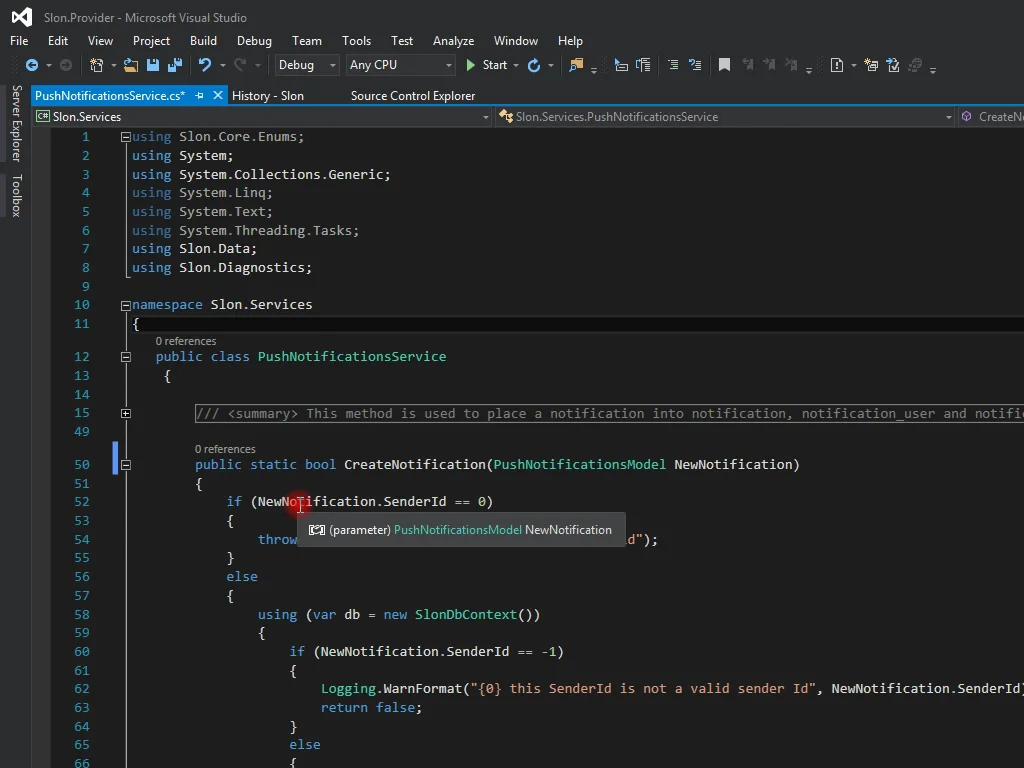
Task: Click the Decrease Indent icon
Action: click(621, 65)
